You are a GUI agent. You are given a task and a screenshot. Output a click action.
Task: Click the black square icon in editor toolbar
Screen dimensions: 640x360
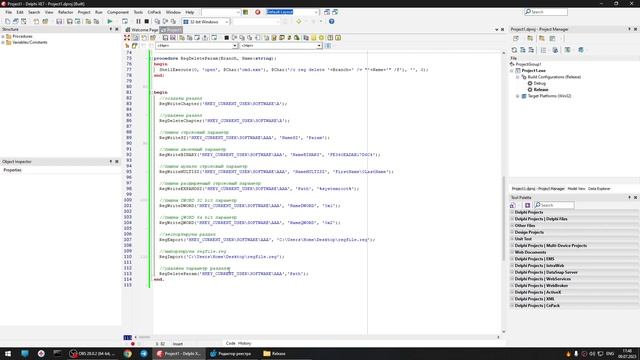[227, 38]
